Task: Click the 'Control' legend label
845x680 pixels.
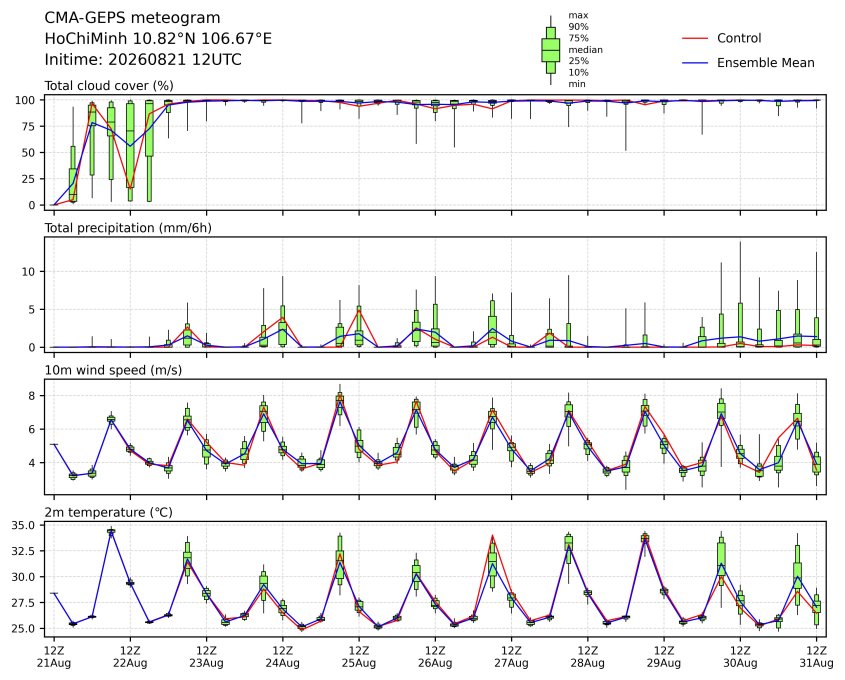Action: (739, 38)
